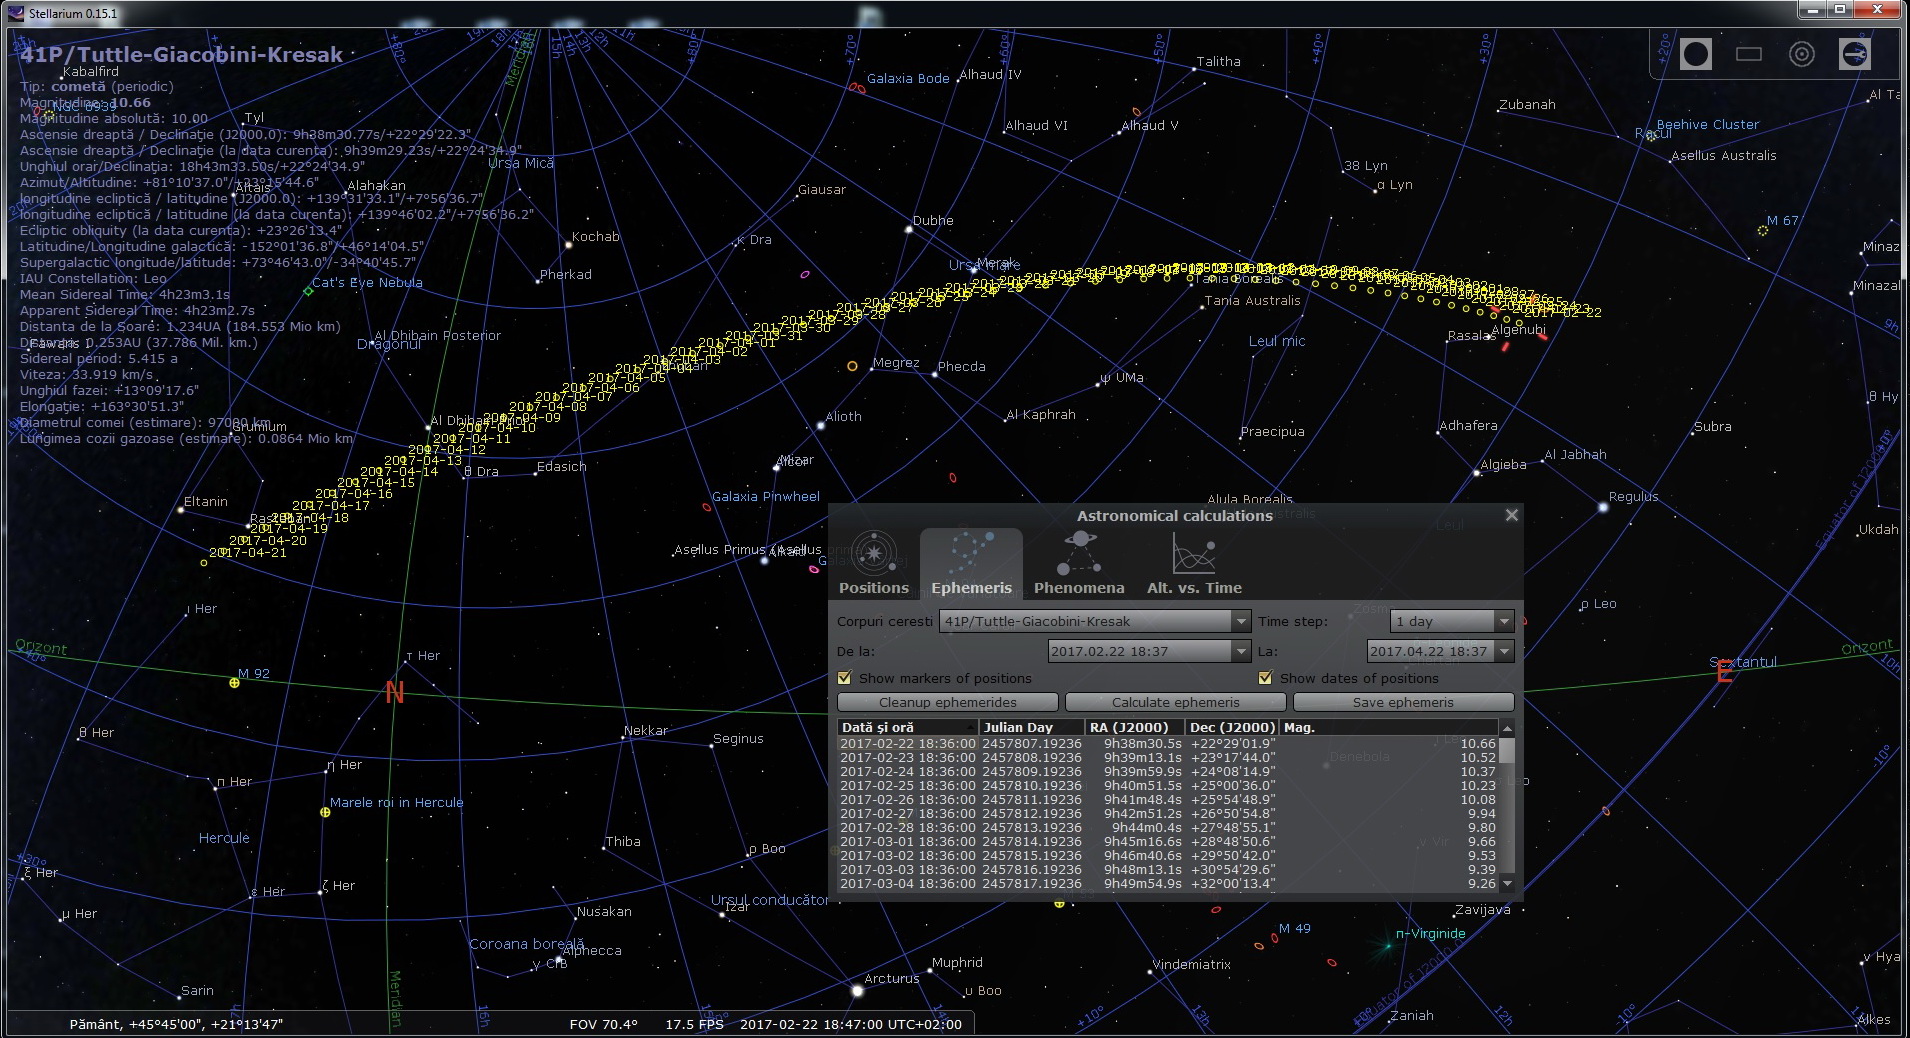The height and width of the screenshot is (1038, 1910).
Task: Click location Pământ, +45°45'00", +21°13'47"
Action: coord(176,1024)
